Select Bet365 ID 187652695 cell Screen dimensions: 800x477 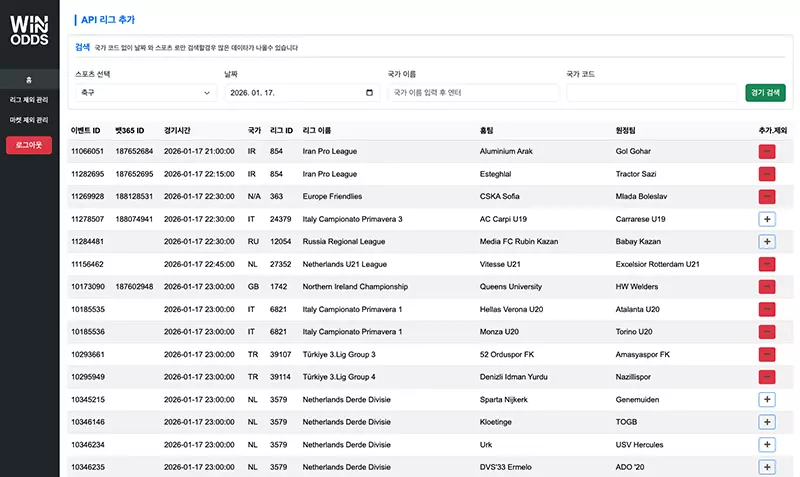click(134, 174)
